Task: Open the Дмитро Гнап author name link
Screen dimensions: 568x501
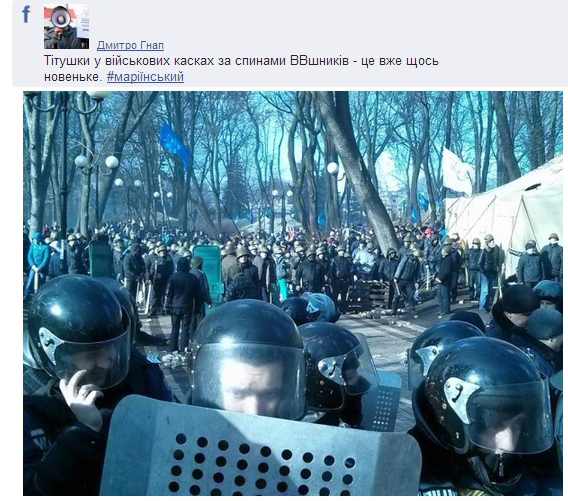Action: tap(130, 45)
